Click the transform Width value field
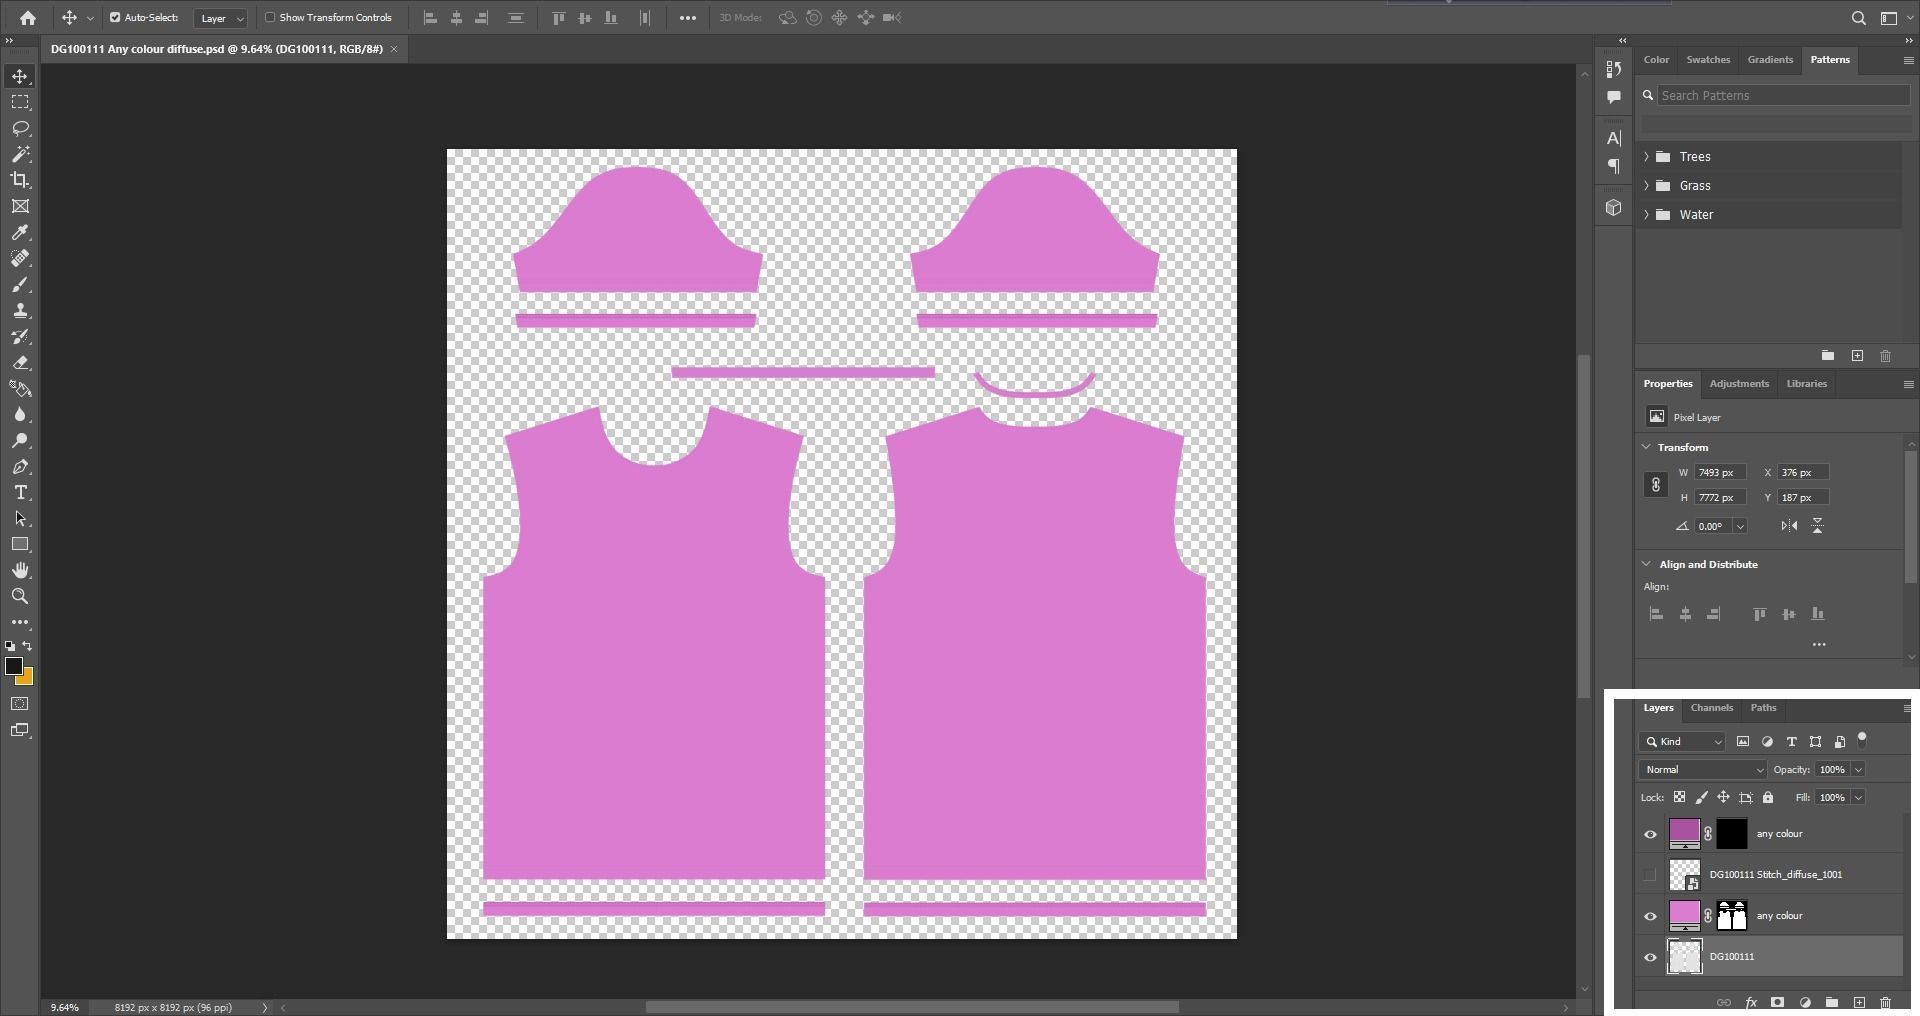1920x1016 pixels. click(x=1720, y=473)
